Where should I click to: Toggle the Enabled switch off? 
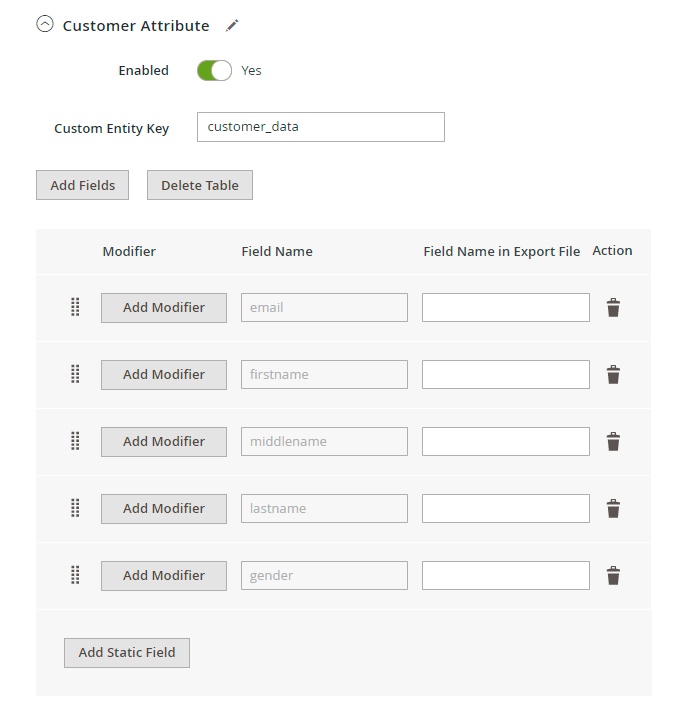click(214, 71)
